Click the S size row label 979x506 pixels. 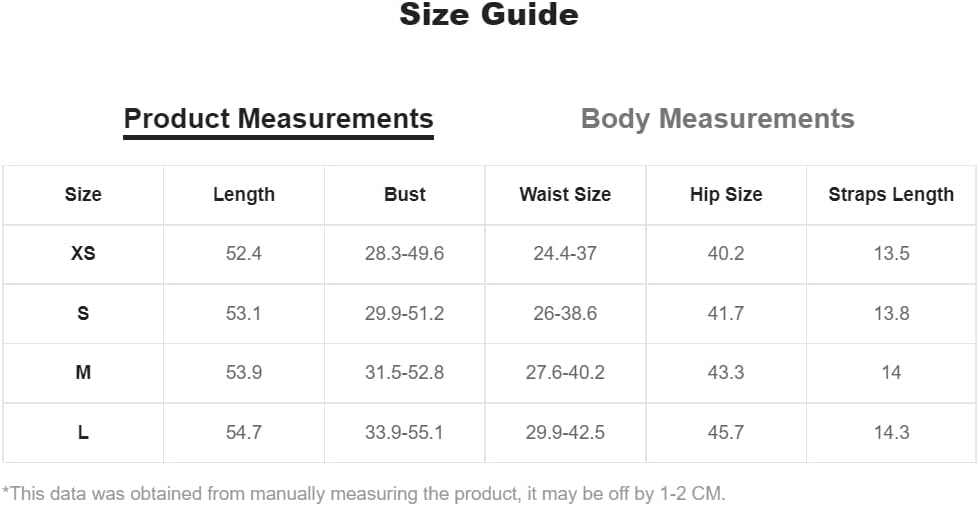click(x=83, y=313)
